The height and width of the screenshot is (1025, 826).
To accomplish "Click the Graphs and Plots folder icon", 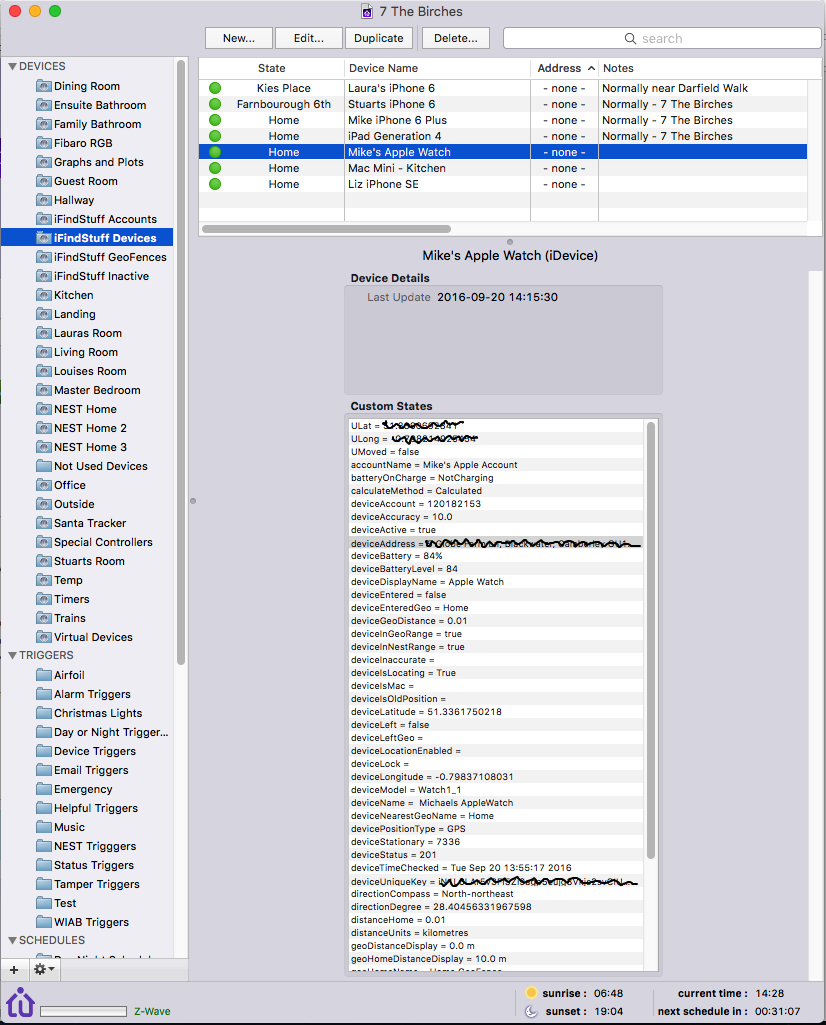I will (x=44, y=162).
